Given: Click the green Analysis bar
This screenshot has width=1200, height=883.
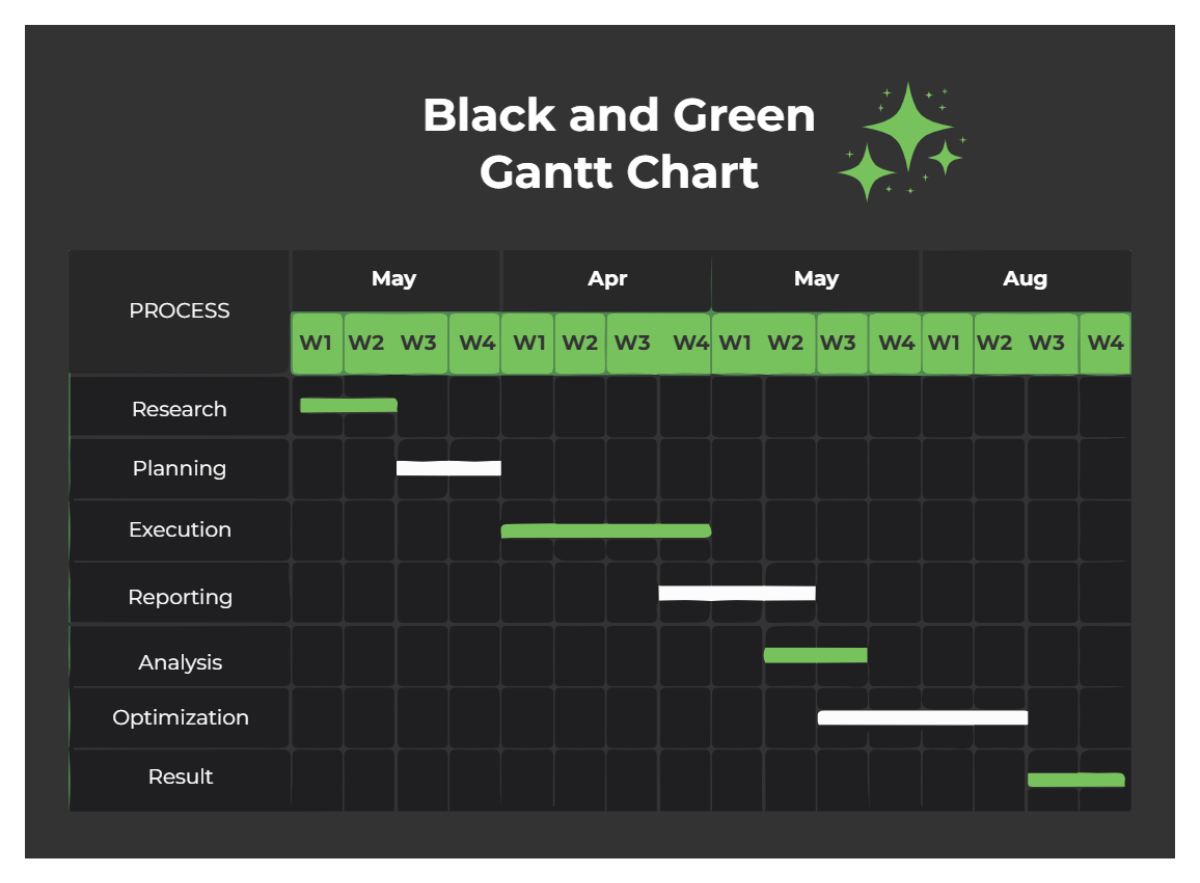Looking at the screenshot, I should pyautogui.click(x=814, y=653).
